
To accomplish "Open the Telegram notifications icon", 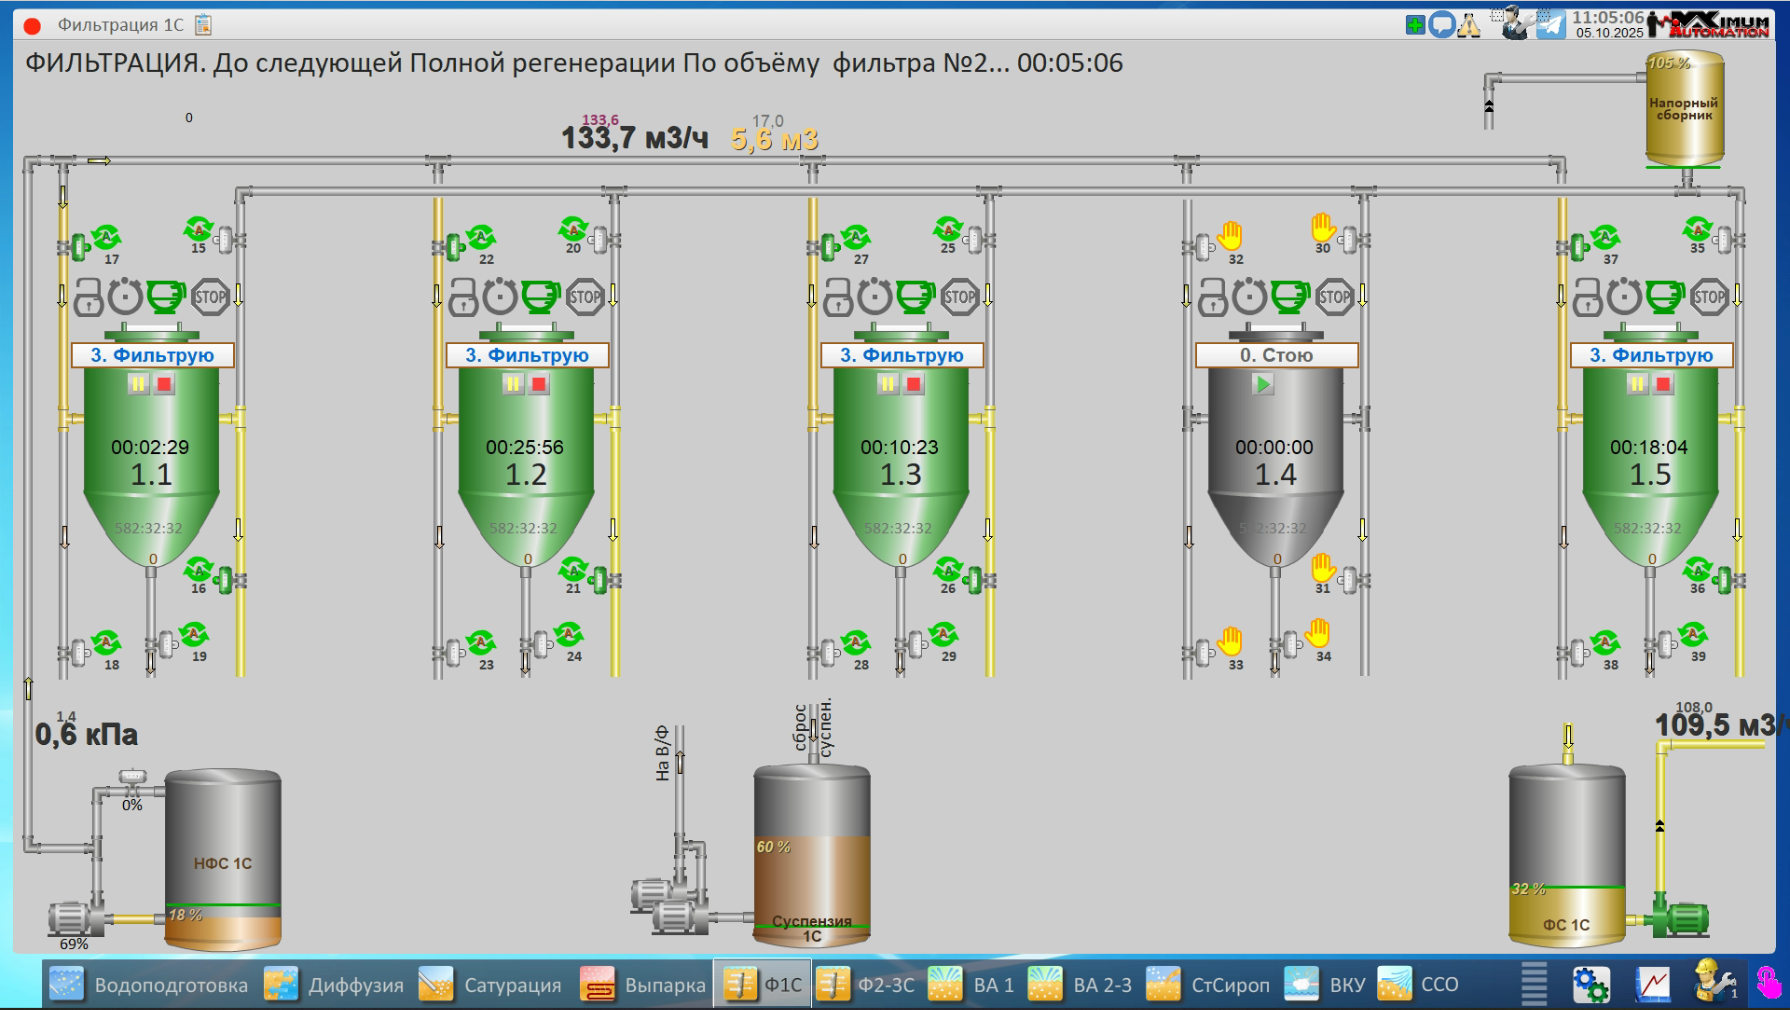I will pyautogui.click(x=1550, y=24).
